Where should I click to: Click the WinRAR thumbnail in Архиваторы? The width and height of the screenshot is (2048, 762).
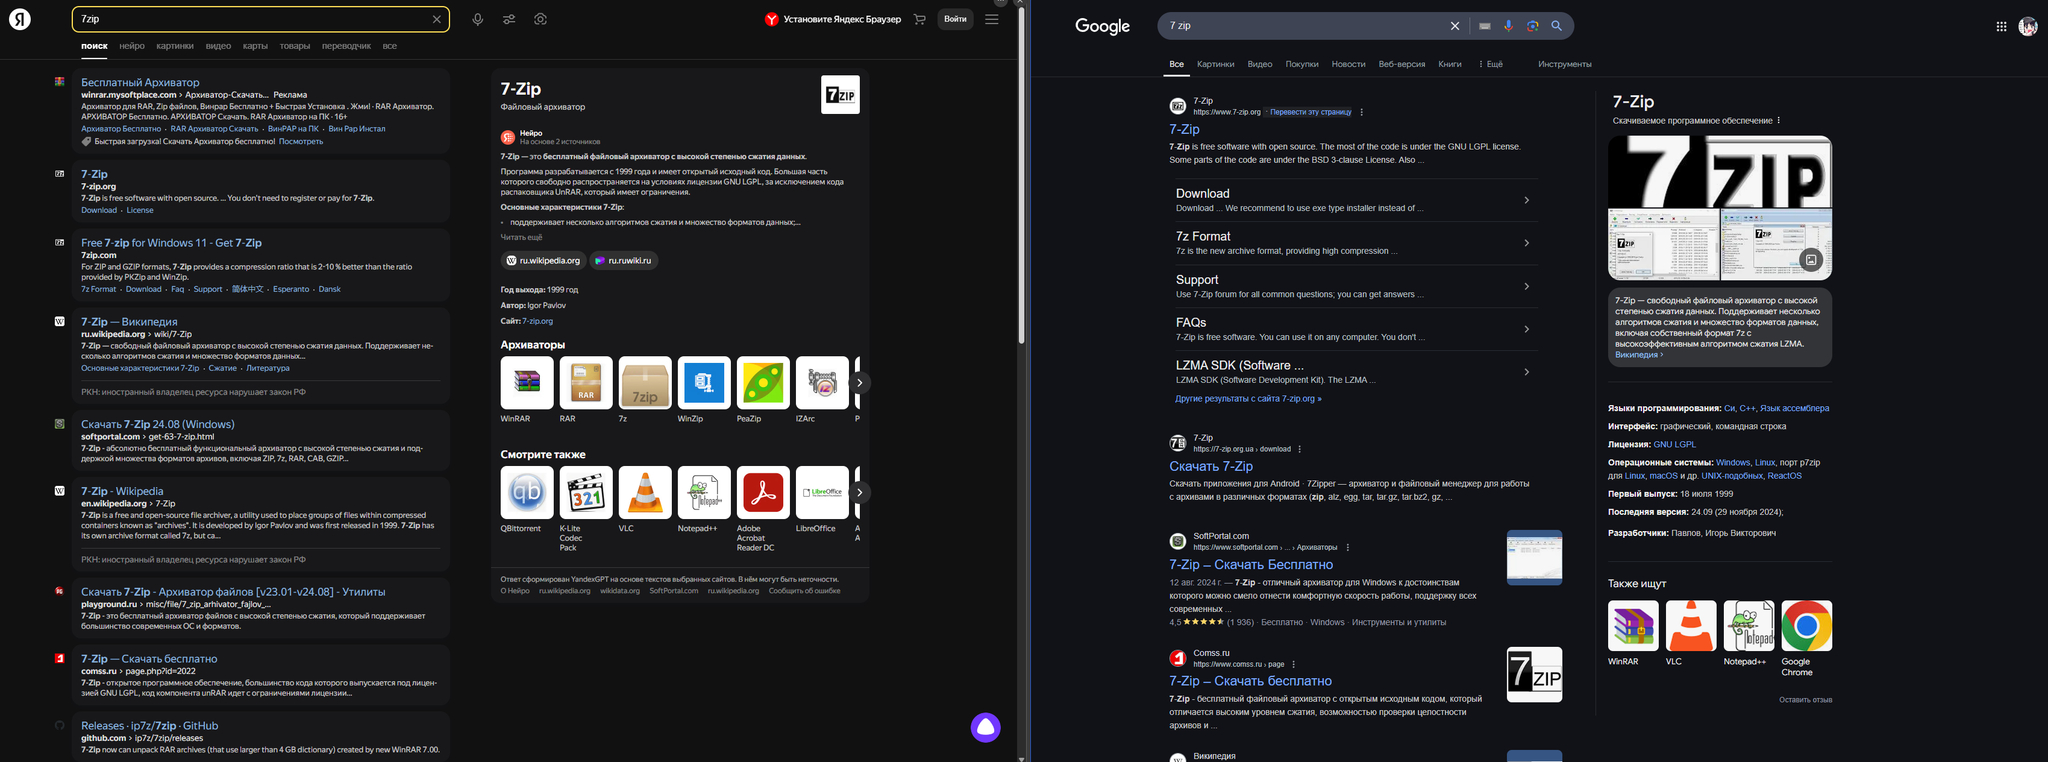tap(527, 383)
